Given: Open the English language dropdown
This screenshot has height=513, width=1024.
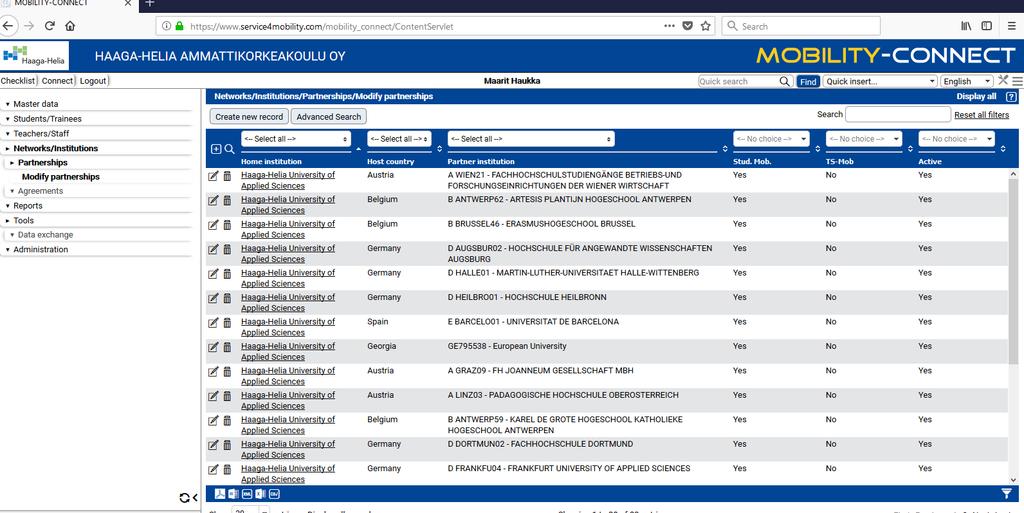Looking at the screenshot, I should click(x=967, y=81).
